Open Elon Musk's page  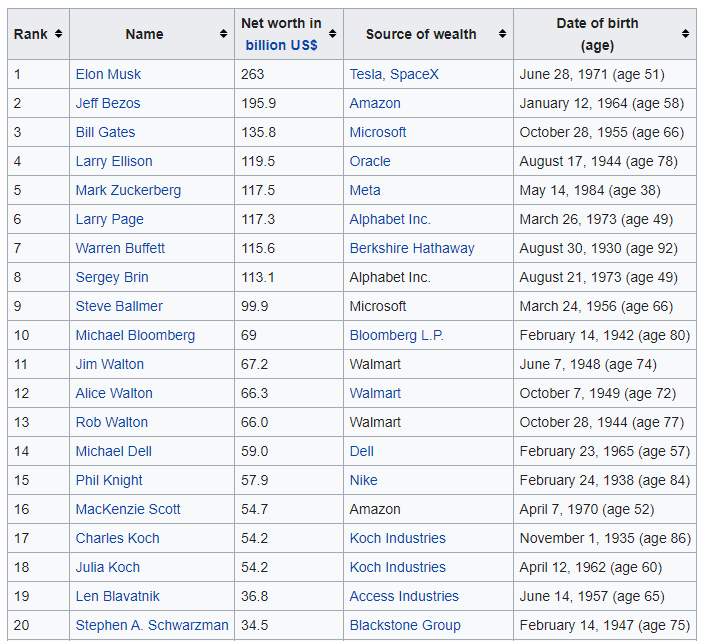point(108,74)
